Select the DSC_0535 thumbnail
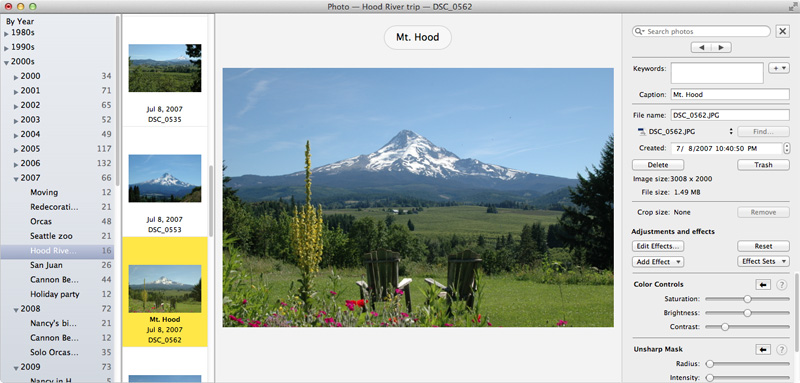800x383 pixels. tap(165, 68)
